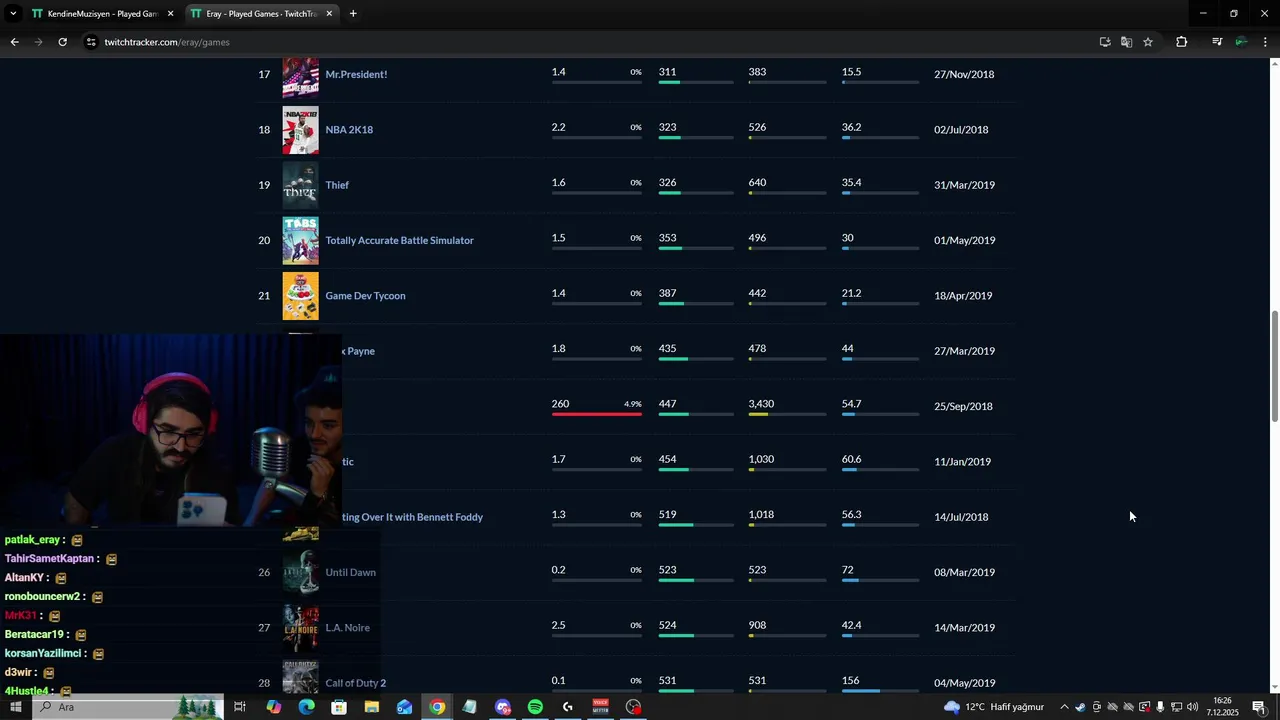Open new tab with plus button
This screenshot has height=720, width=1280.
pos(353,14)
